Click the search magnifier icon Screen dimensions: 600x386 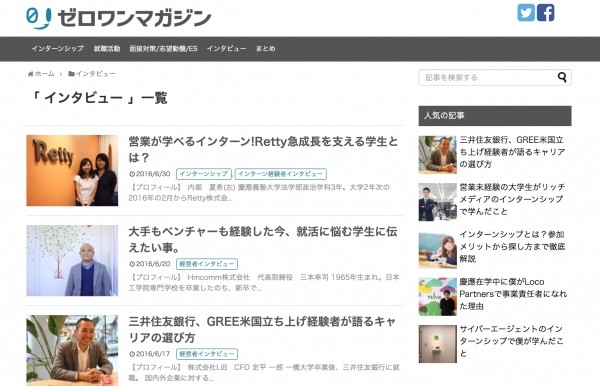tap(562, 77)
